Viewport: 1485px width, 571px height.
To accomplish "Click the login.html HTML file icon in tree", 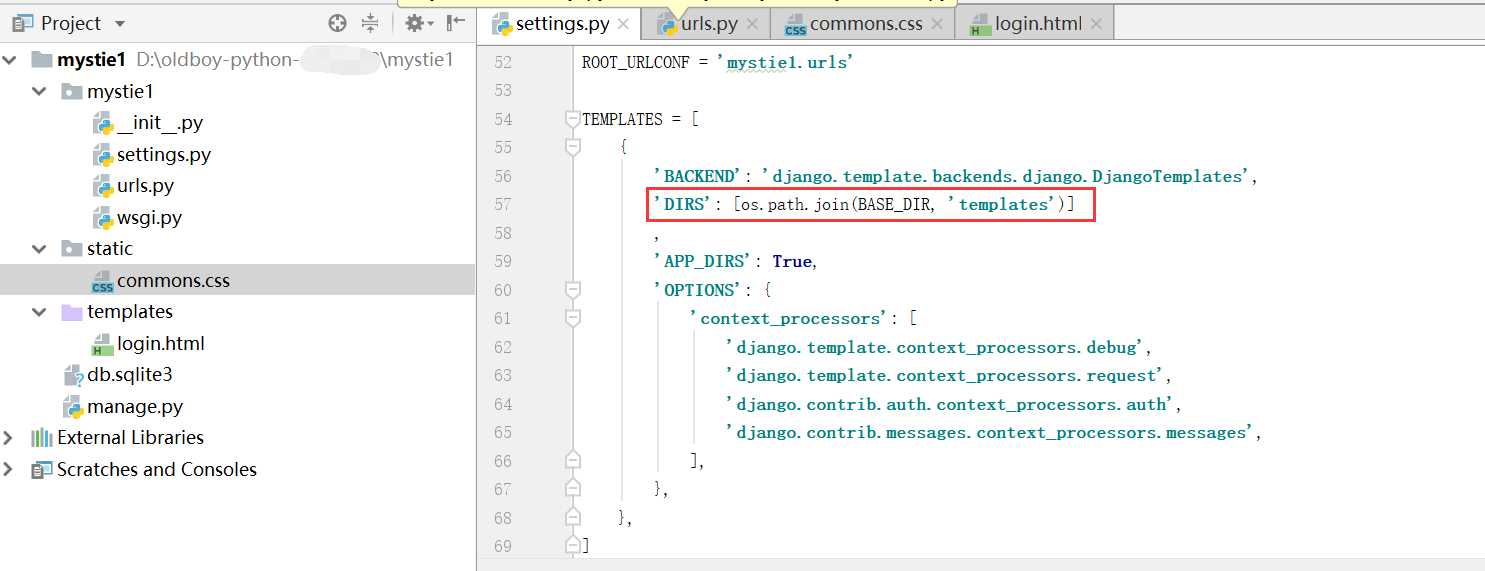I will pos(102,345).
